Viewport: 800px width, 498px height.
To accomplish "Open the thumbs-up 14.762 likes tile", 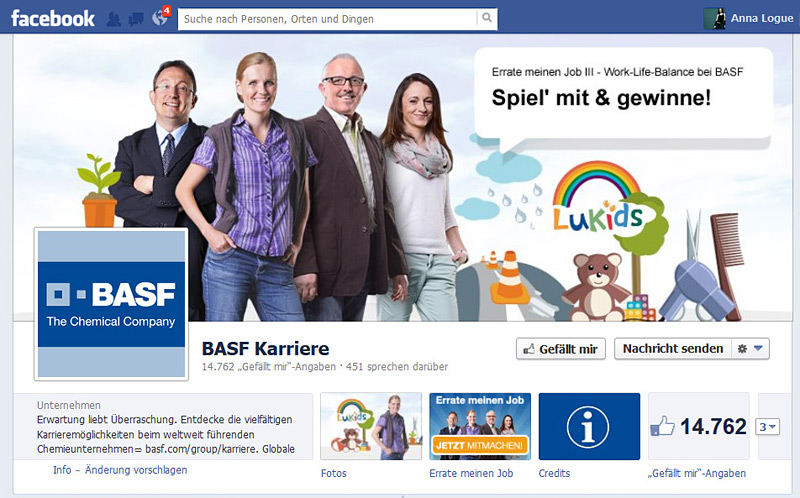I will point(698,426).
